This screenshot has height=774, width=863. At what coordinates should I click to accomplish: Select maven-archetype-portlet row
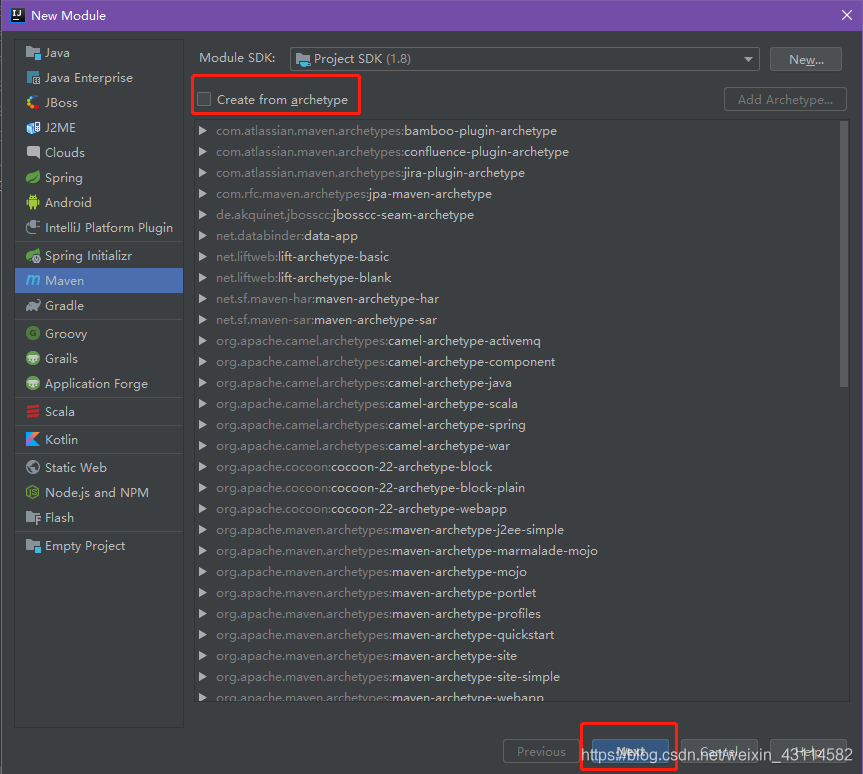point(516,592)
